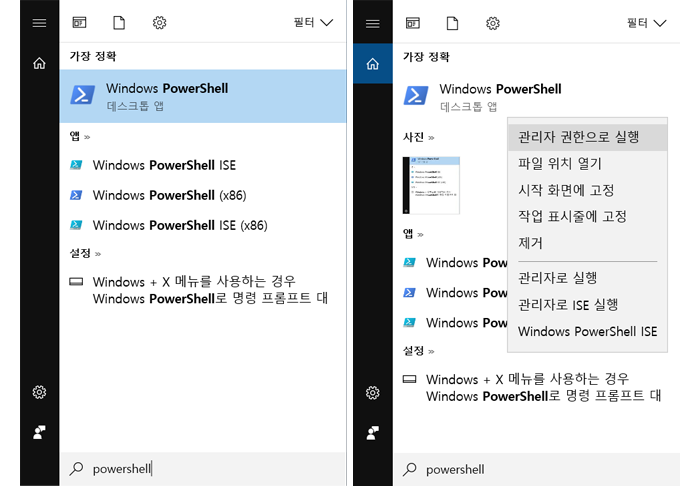The width and height of the screenshot is (700, 486).
Task: Click icon beside Windows PowerShell ISE entry
Action: pyautogui.click(x=76, y=165)
